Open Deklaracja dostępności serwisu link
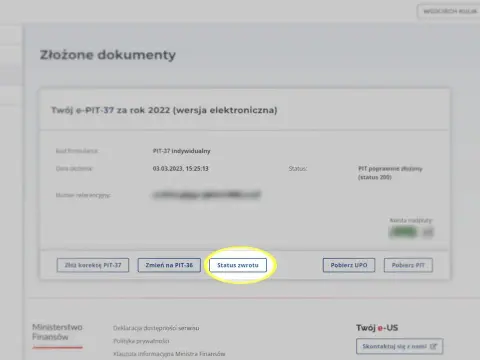This screenshot has height=360, width=480. (x=156, y=328)
